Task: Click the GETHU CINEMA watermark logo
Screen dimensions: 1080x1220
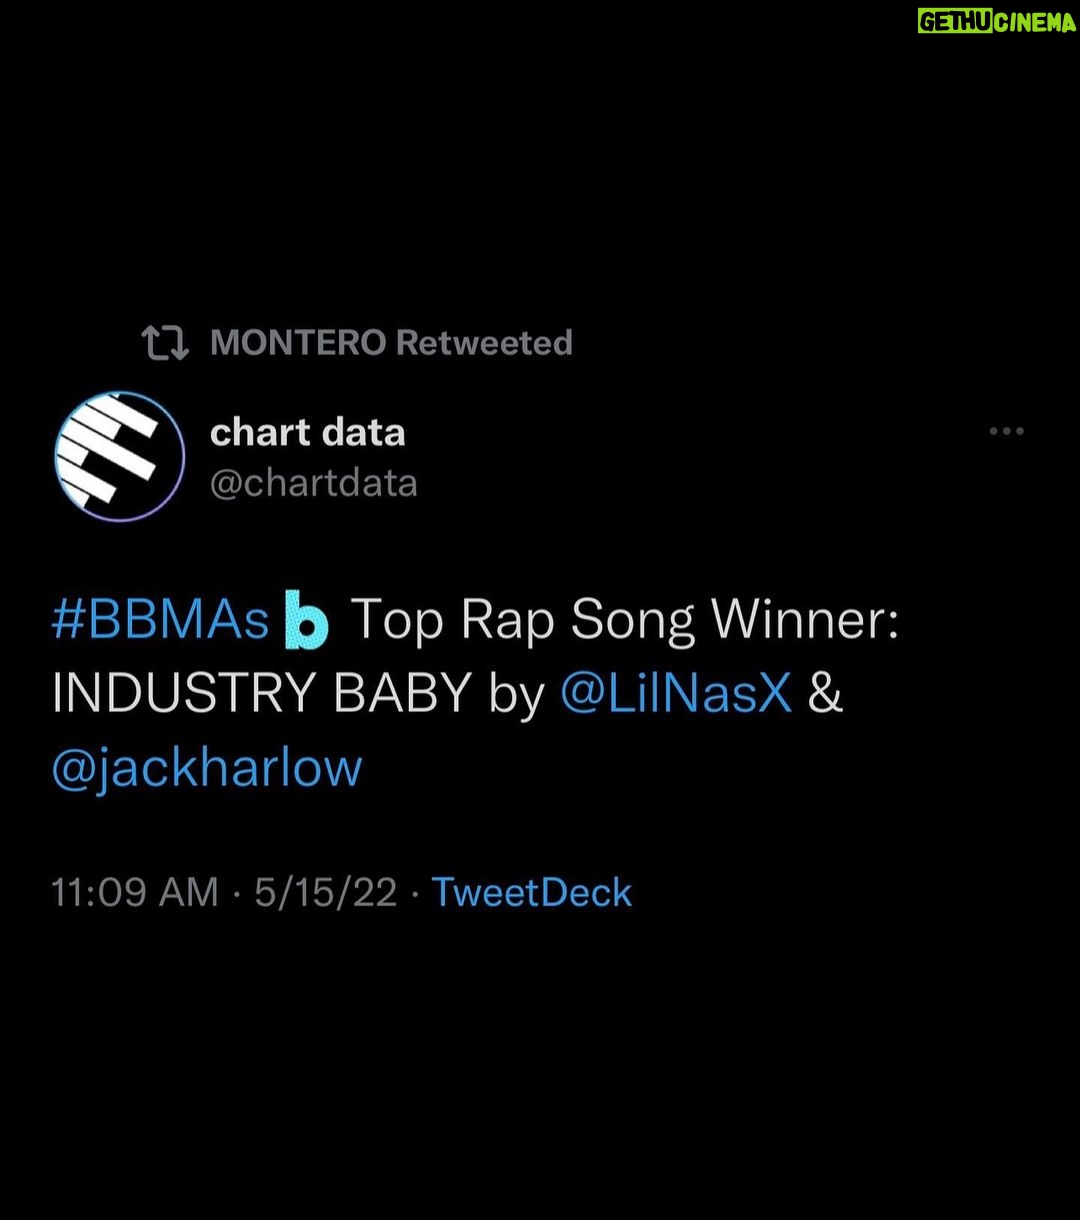Action: [x=996, y=22]
